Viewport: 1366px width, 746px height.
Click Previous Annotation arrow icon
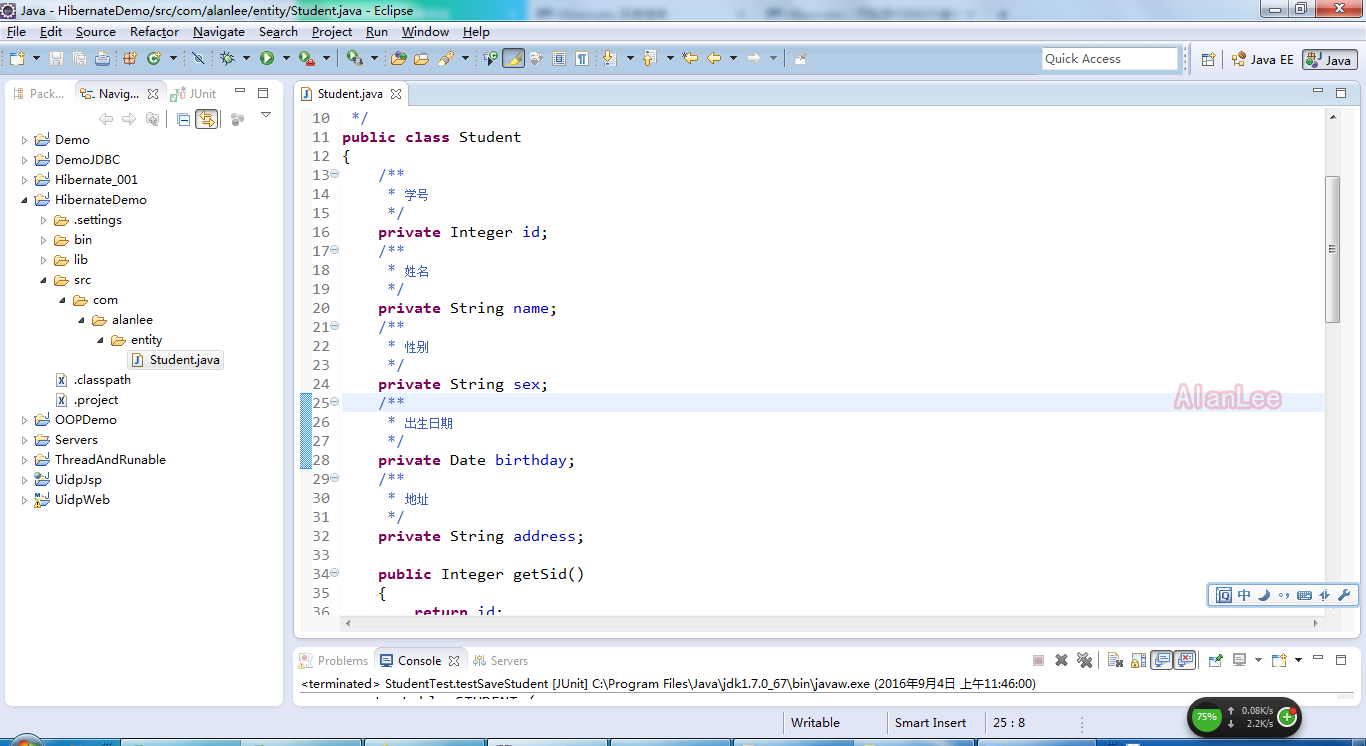(649, 59)
